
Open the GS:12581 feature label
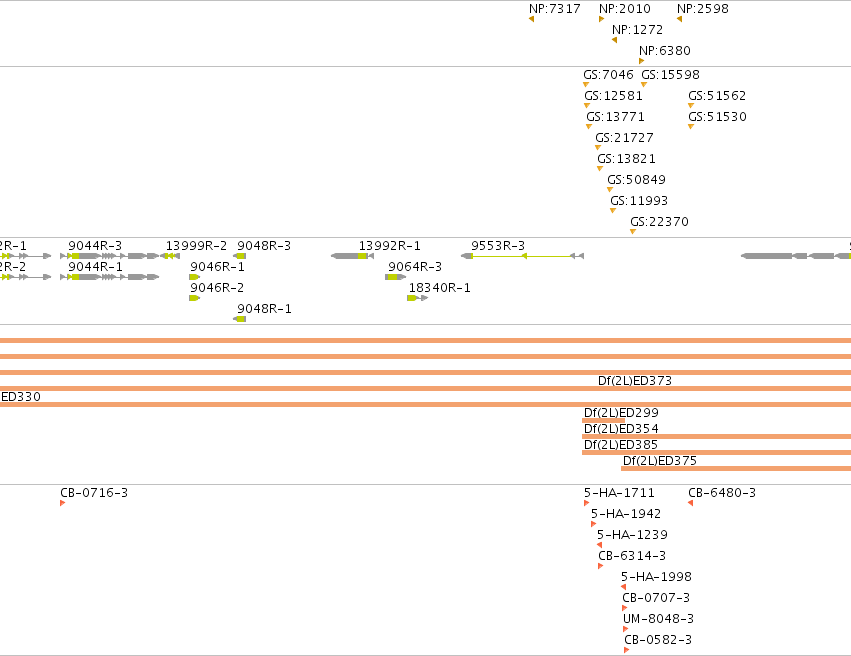pyautogui.click(x=614, y=96)
